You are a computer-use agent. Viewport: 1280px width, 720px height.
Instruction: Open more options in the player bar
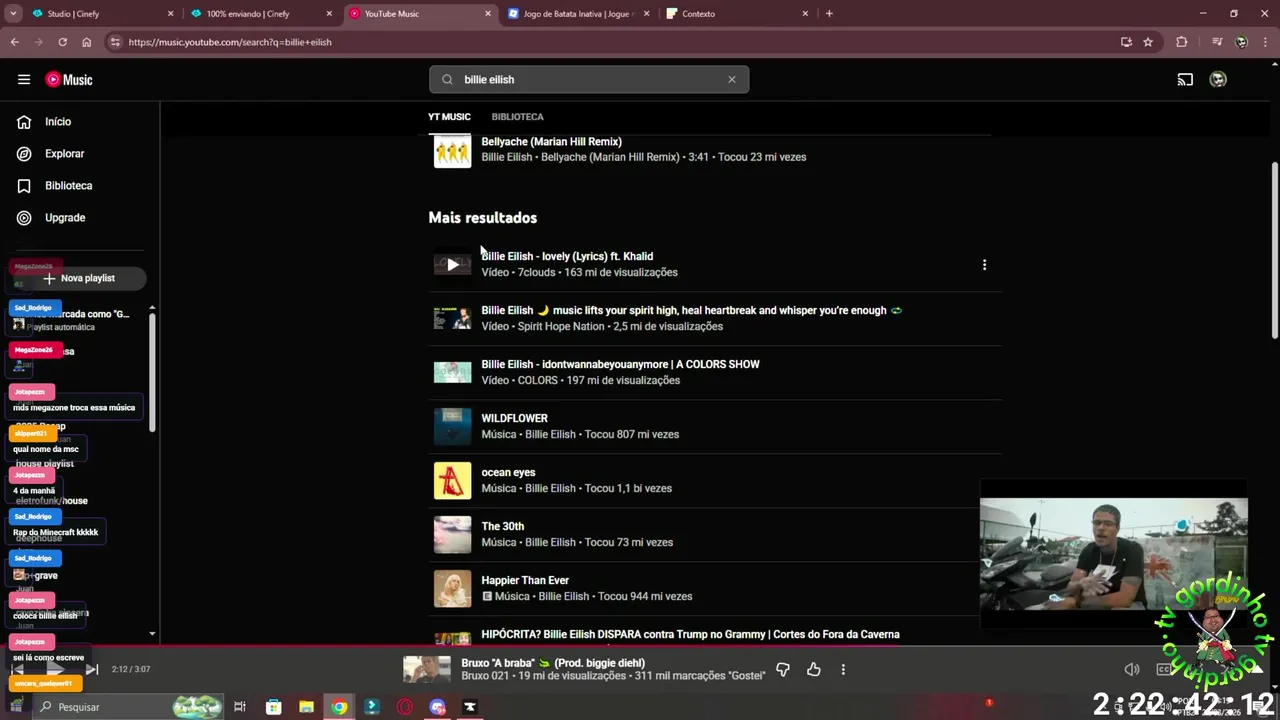click(843, 669)
